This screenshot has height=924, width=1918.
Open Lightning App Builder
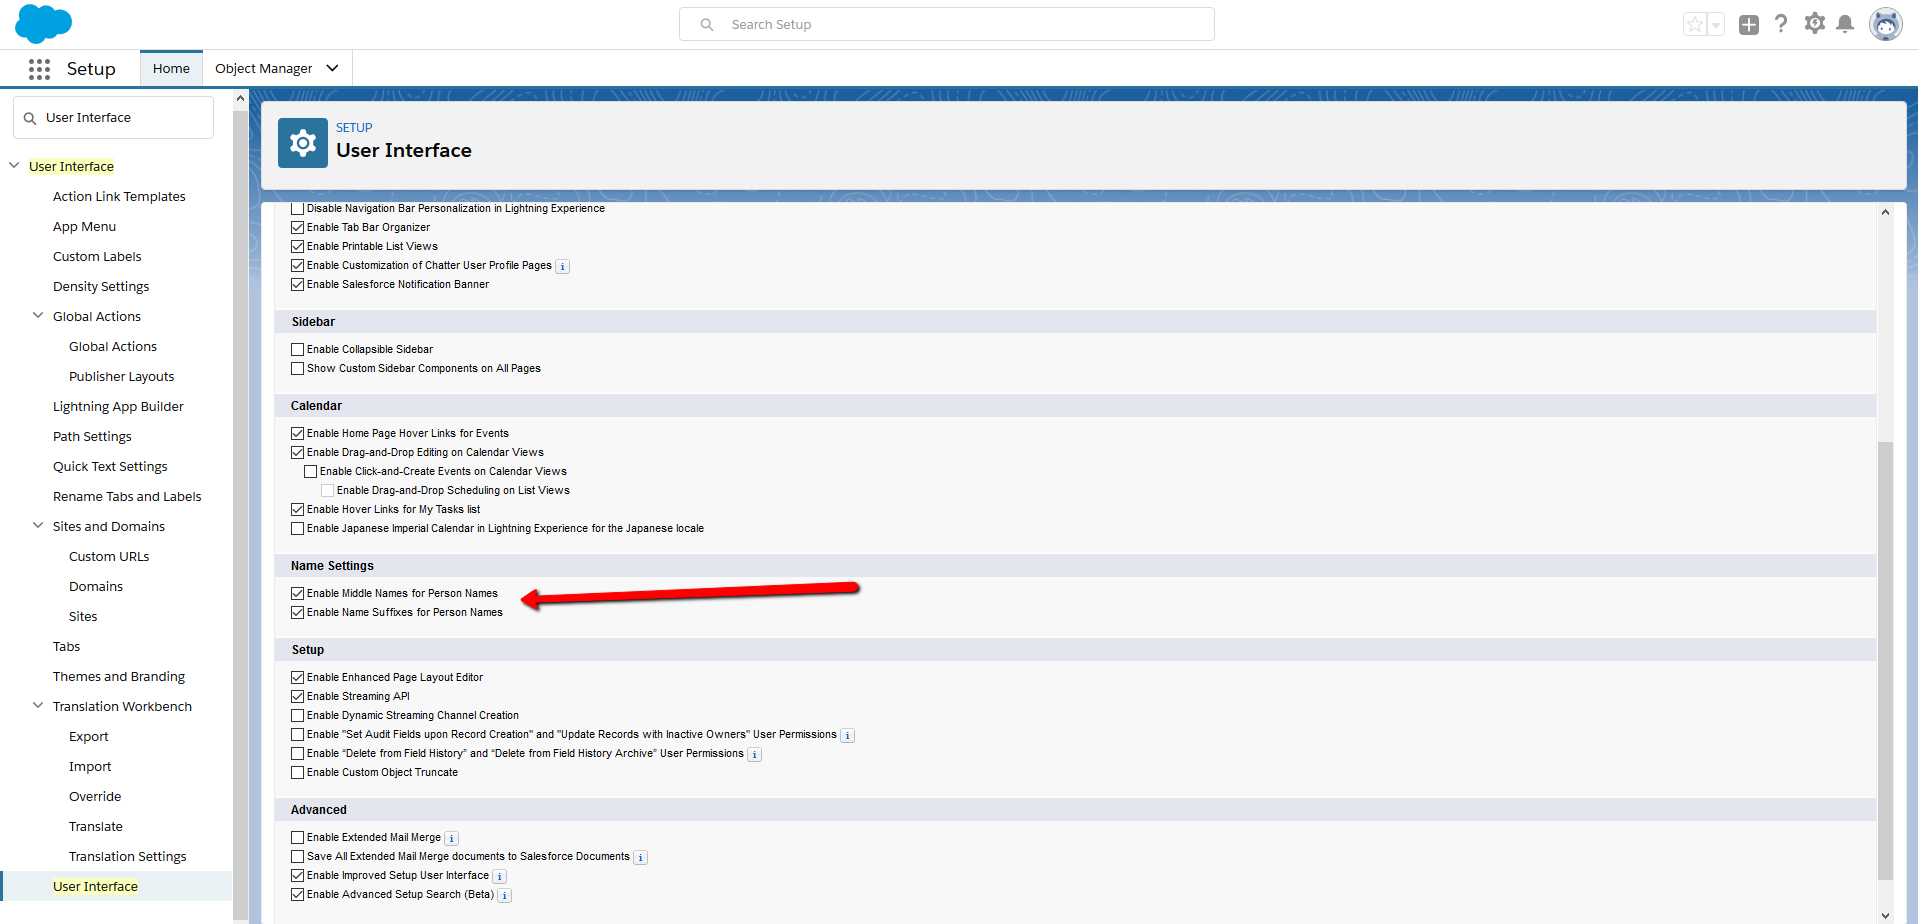(118, 407)
